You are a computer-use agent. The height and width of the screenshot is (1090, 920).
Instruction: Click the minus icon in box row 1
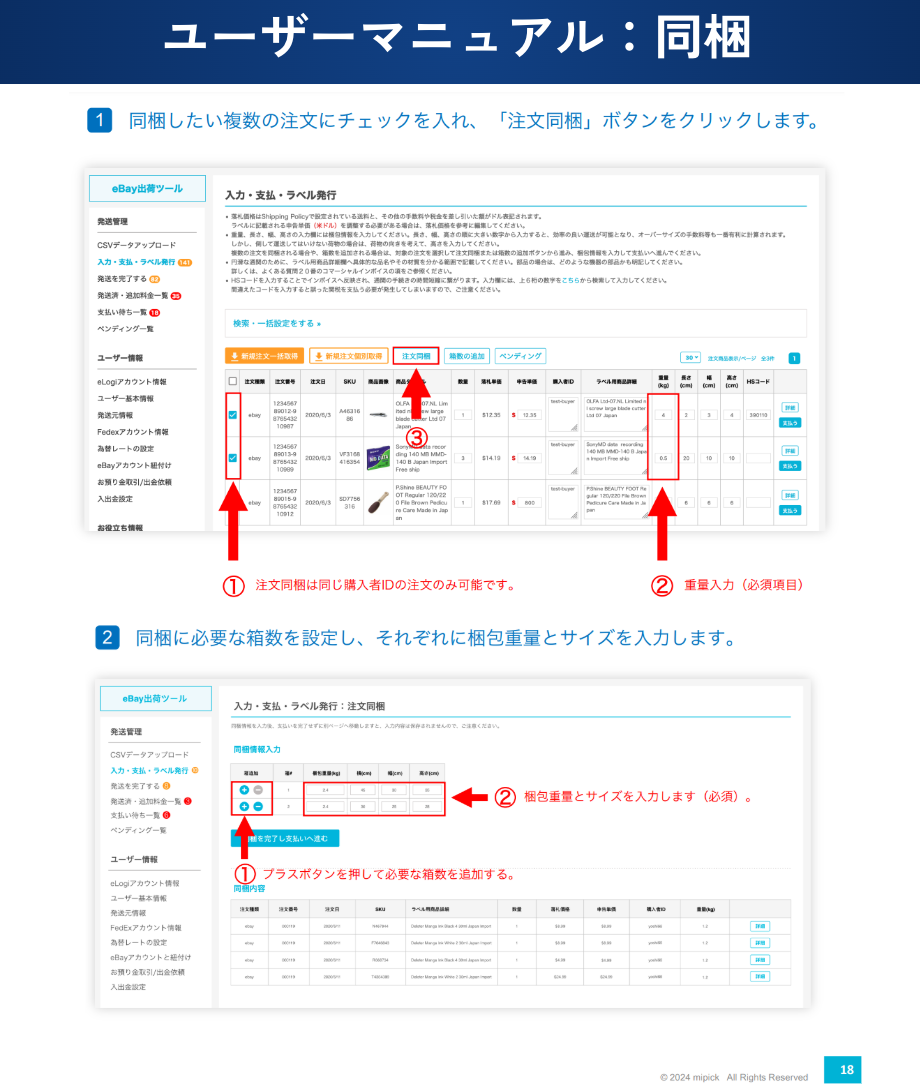[x=258, y=790]
